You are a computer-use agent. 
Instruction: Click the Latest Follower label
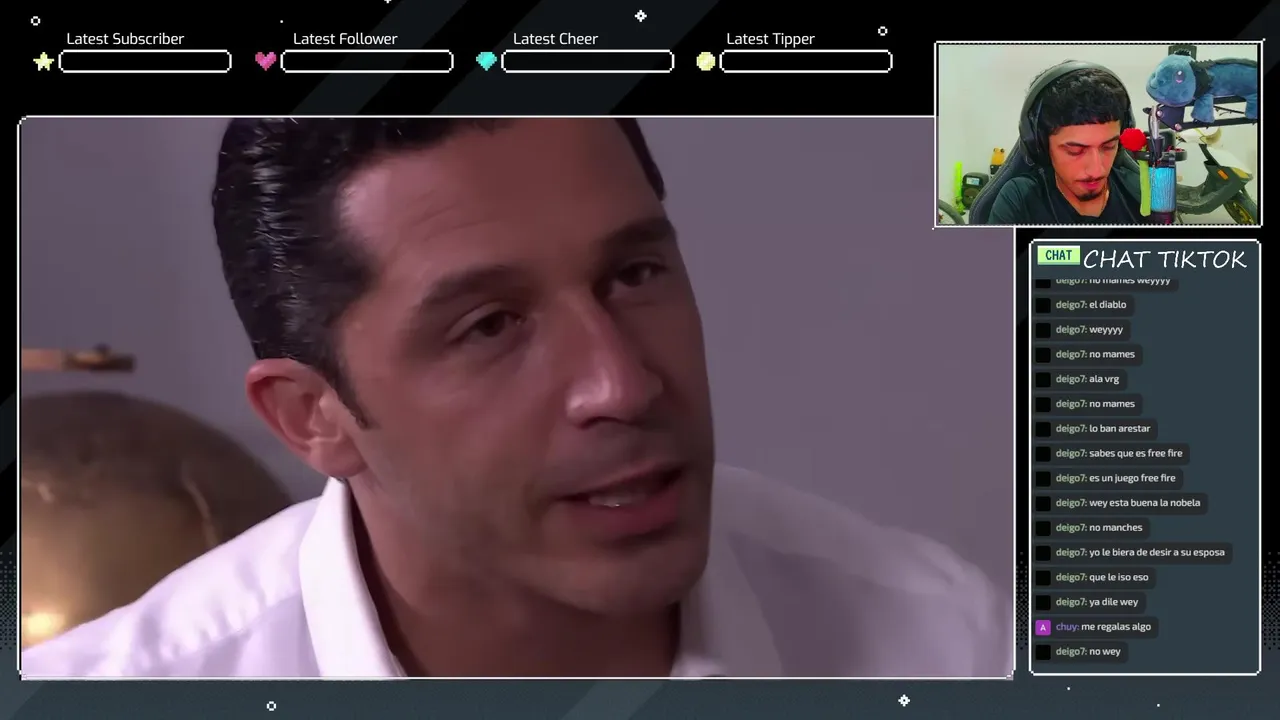345,39
